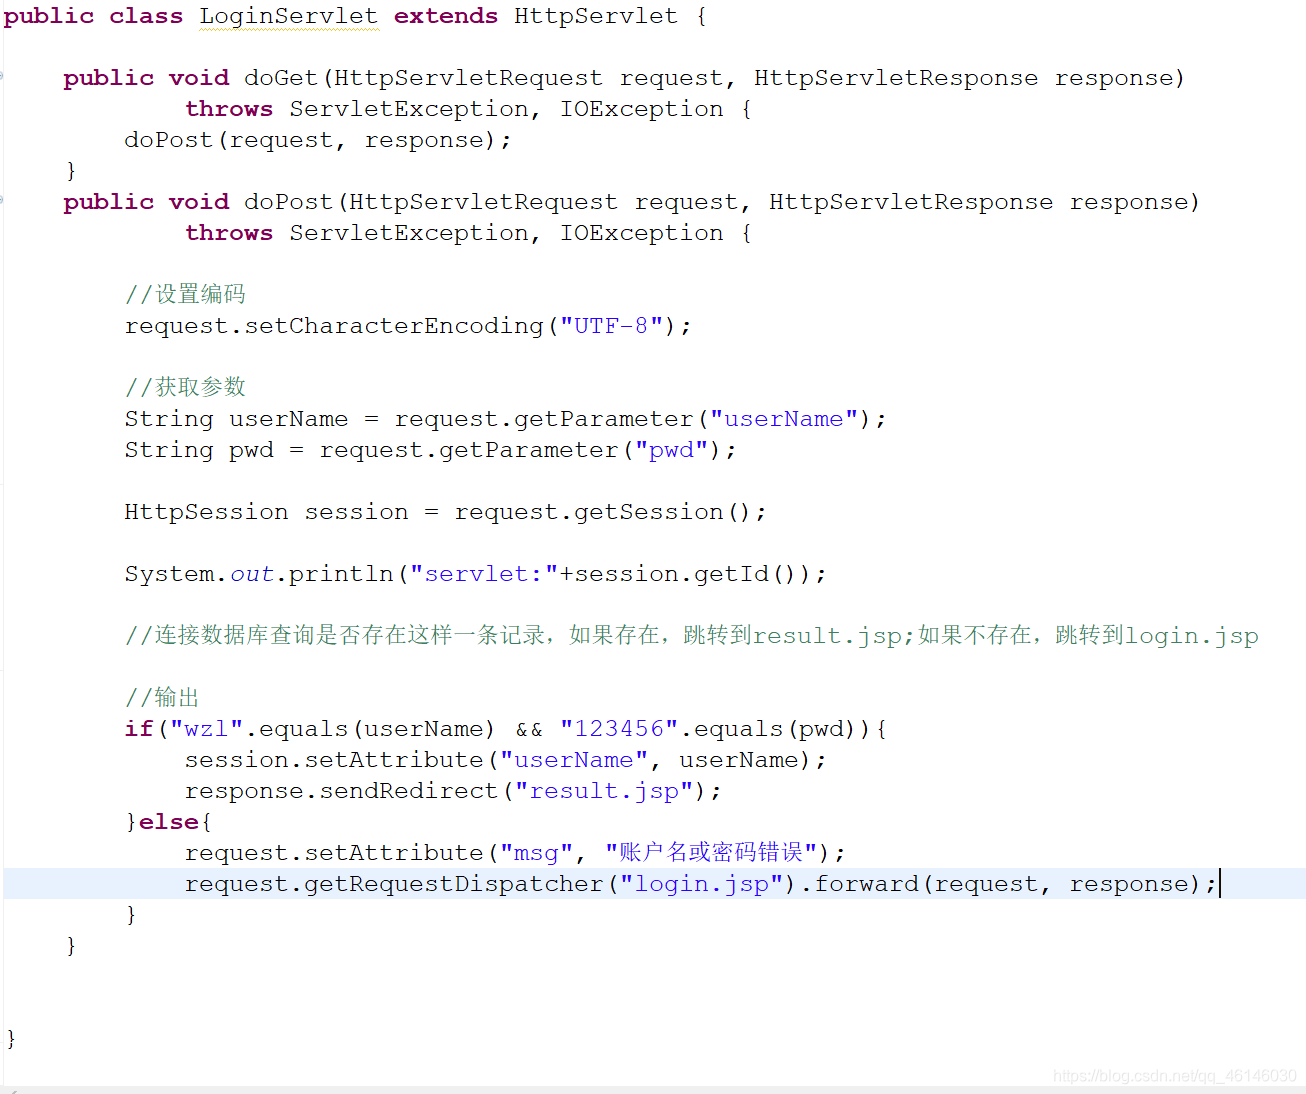Click the else keyword
Viewport: 1306px width, 1094px height.
click(169, 822)
